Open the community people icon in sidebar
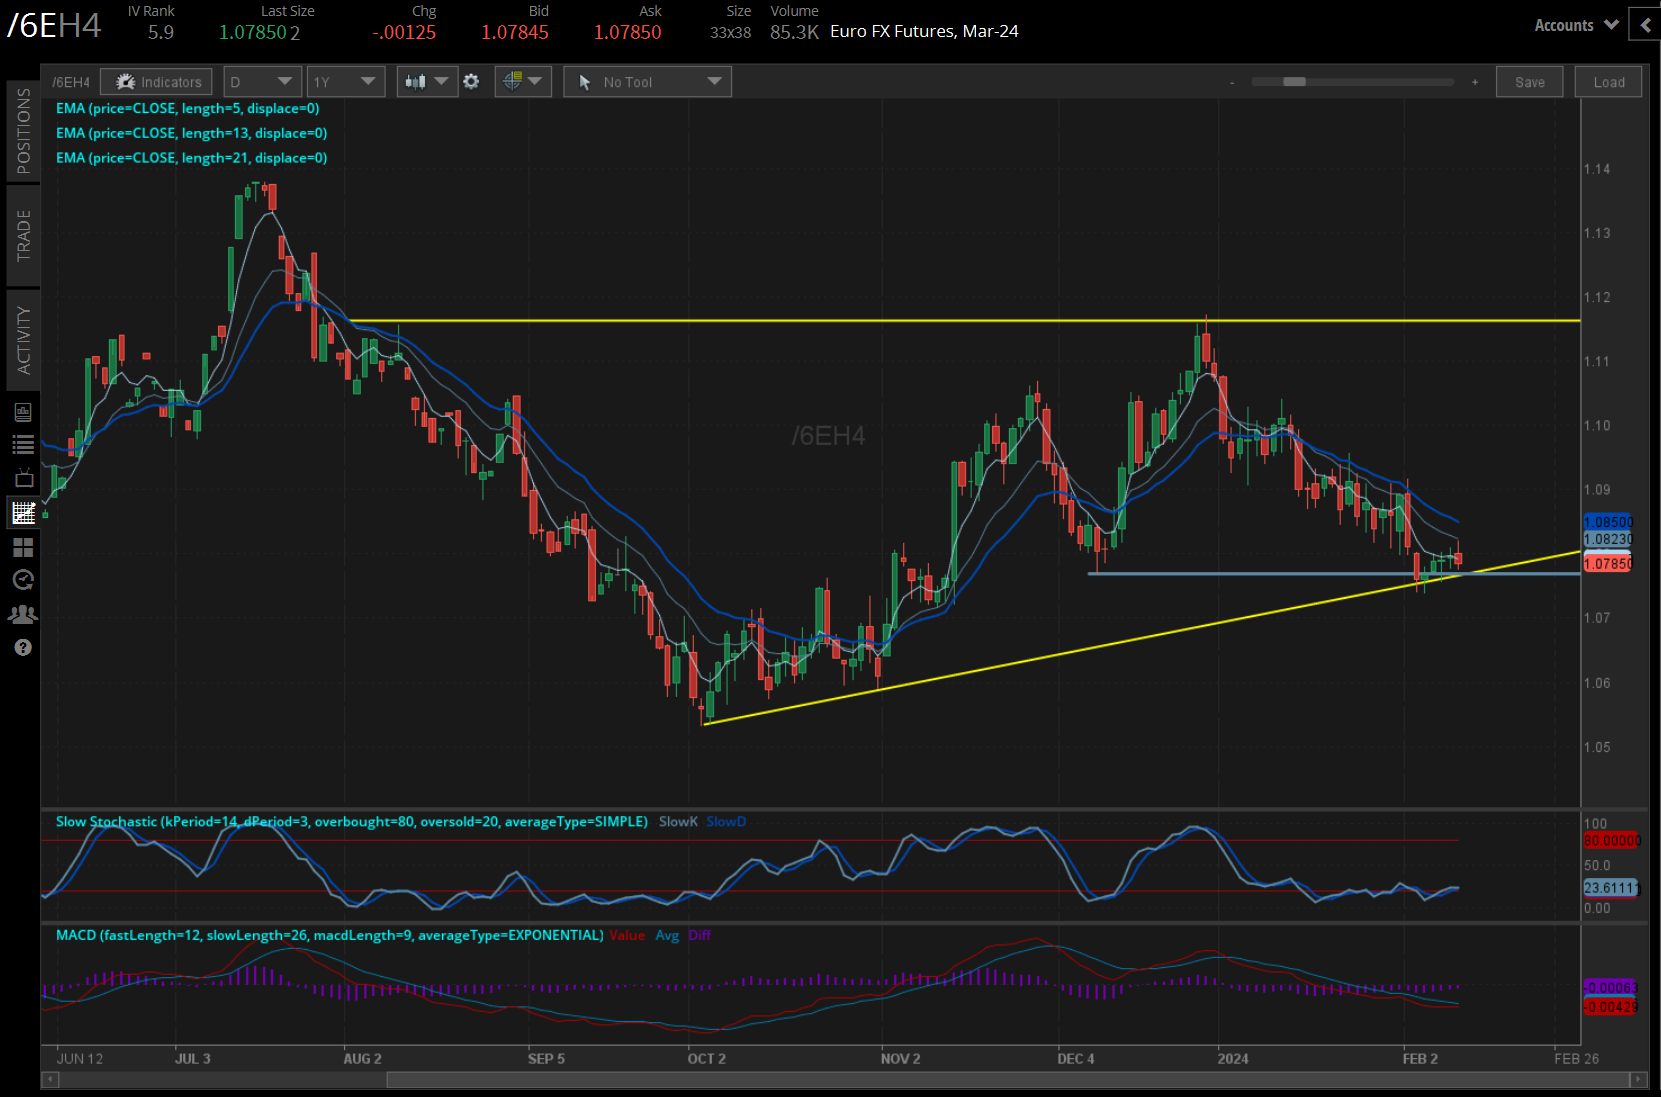Viewport: 1661px width, 1097px height. click(x=23, y=614)
